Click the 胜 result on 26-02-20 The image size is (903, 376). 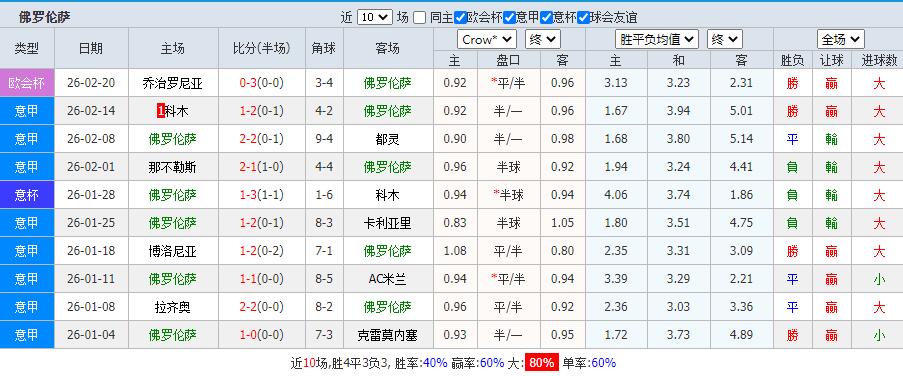(x=792, y=83)
